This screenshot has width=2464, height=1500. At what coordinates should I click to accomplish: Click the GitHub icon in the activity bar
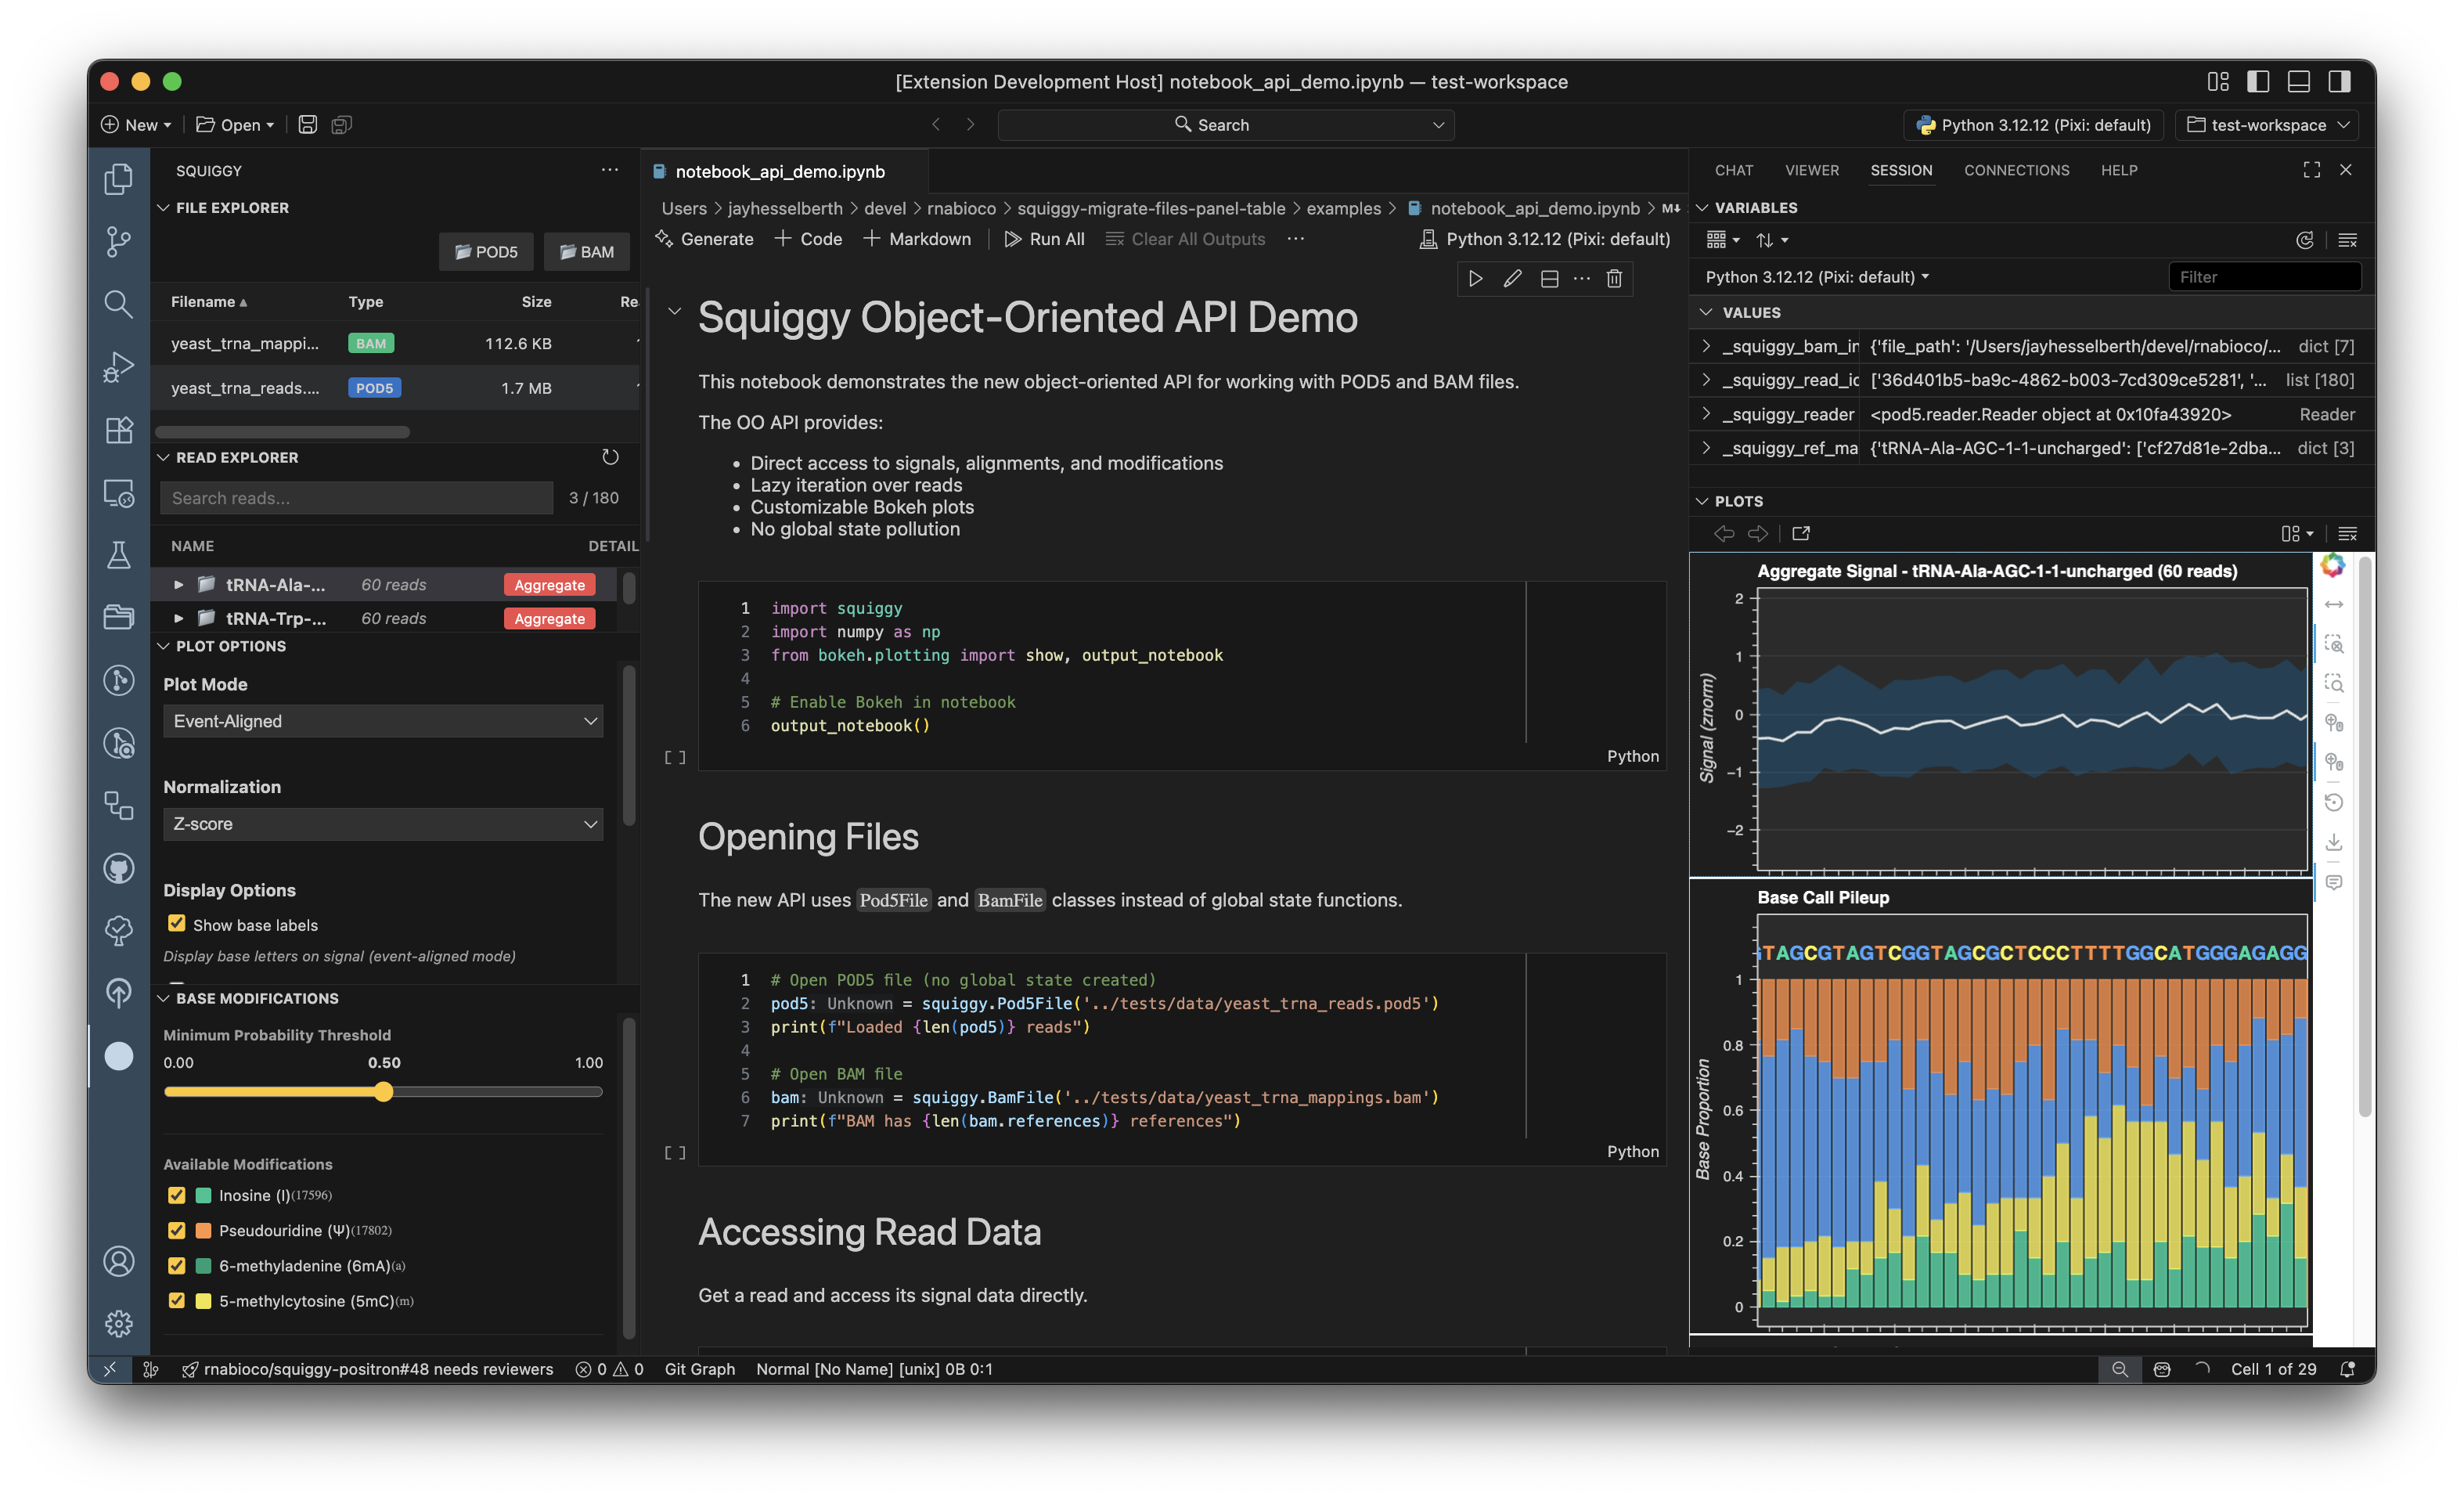tap(118, 868)
